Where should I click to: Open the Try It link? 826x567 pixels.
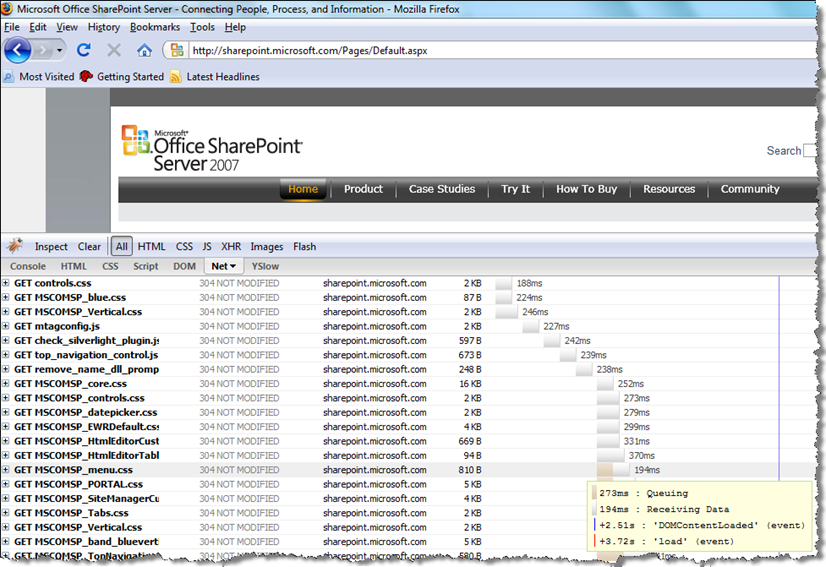(515, 189)
